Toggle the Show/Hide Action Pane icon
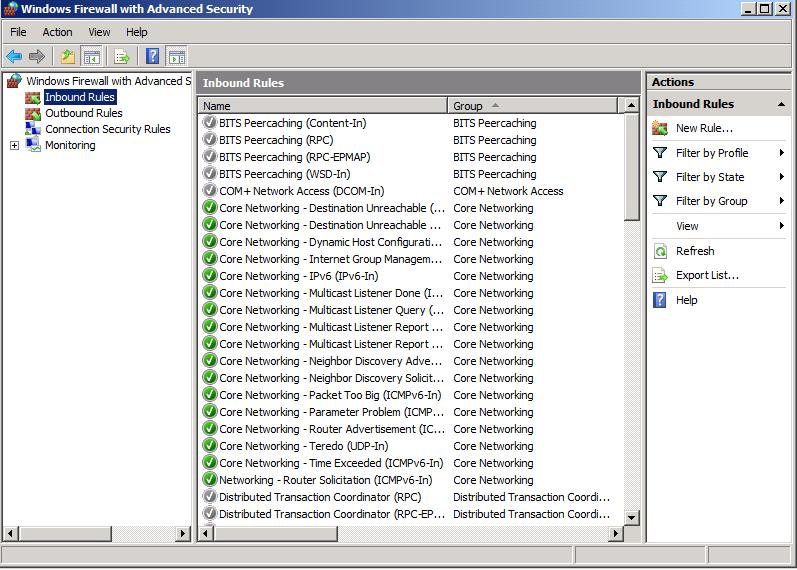The image size is (797, 570). click(x=177, y=56)
